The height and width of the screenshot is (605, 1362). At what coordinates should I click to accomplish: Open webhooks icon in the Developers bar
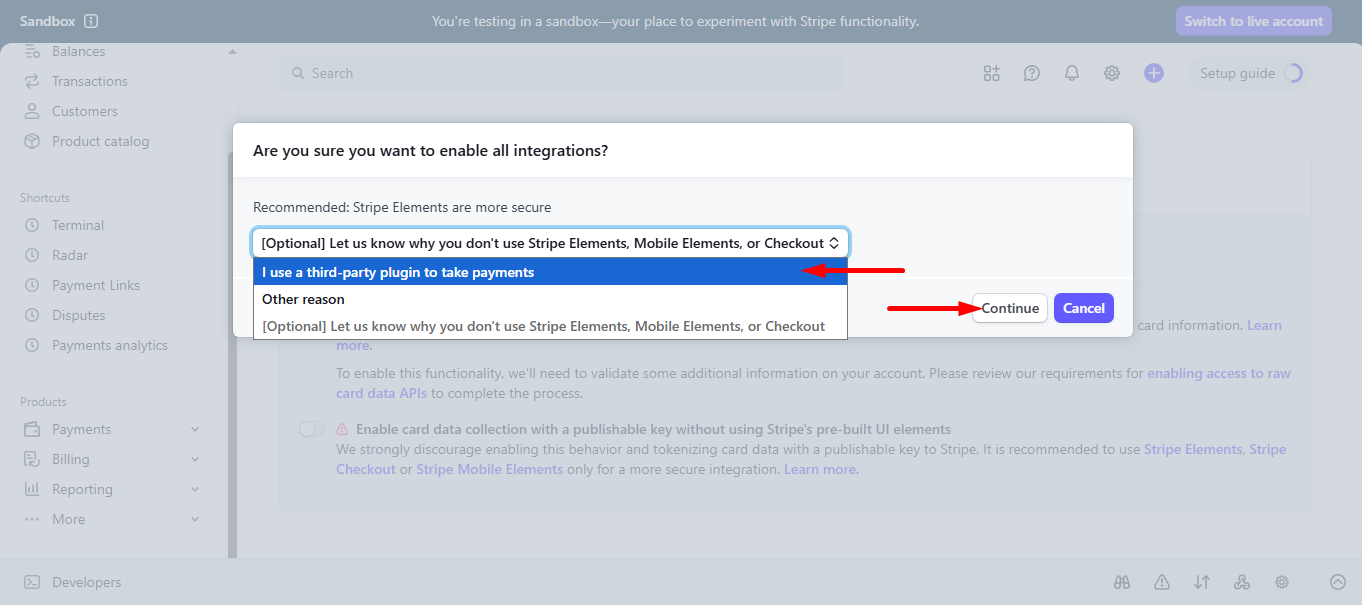1241,581
